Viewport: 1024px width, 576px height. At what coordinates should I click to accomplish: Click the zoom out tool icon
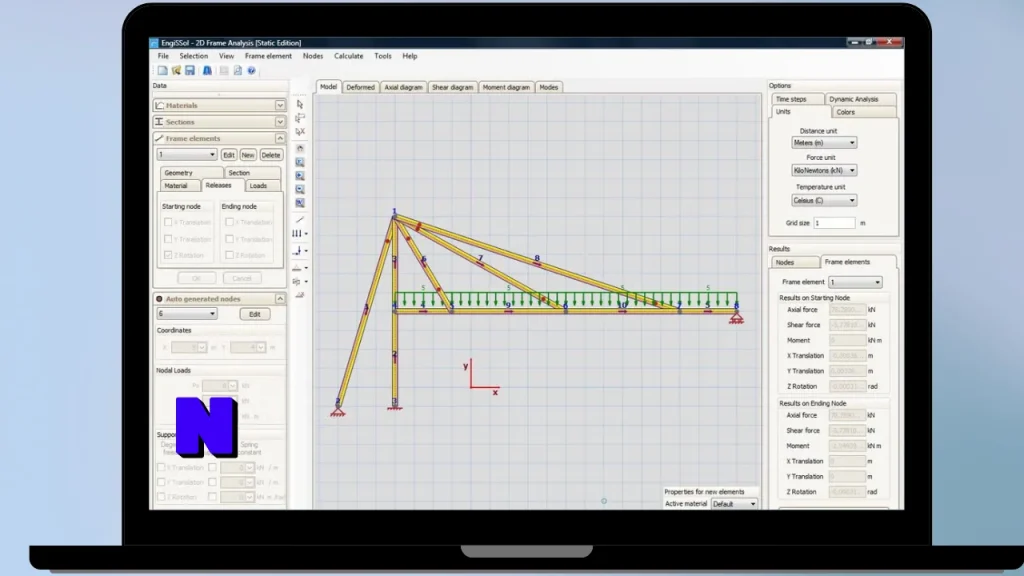[300, 189]
